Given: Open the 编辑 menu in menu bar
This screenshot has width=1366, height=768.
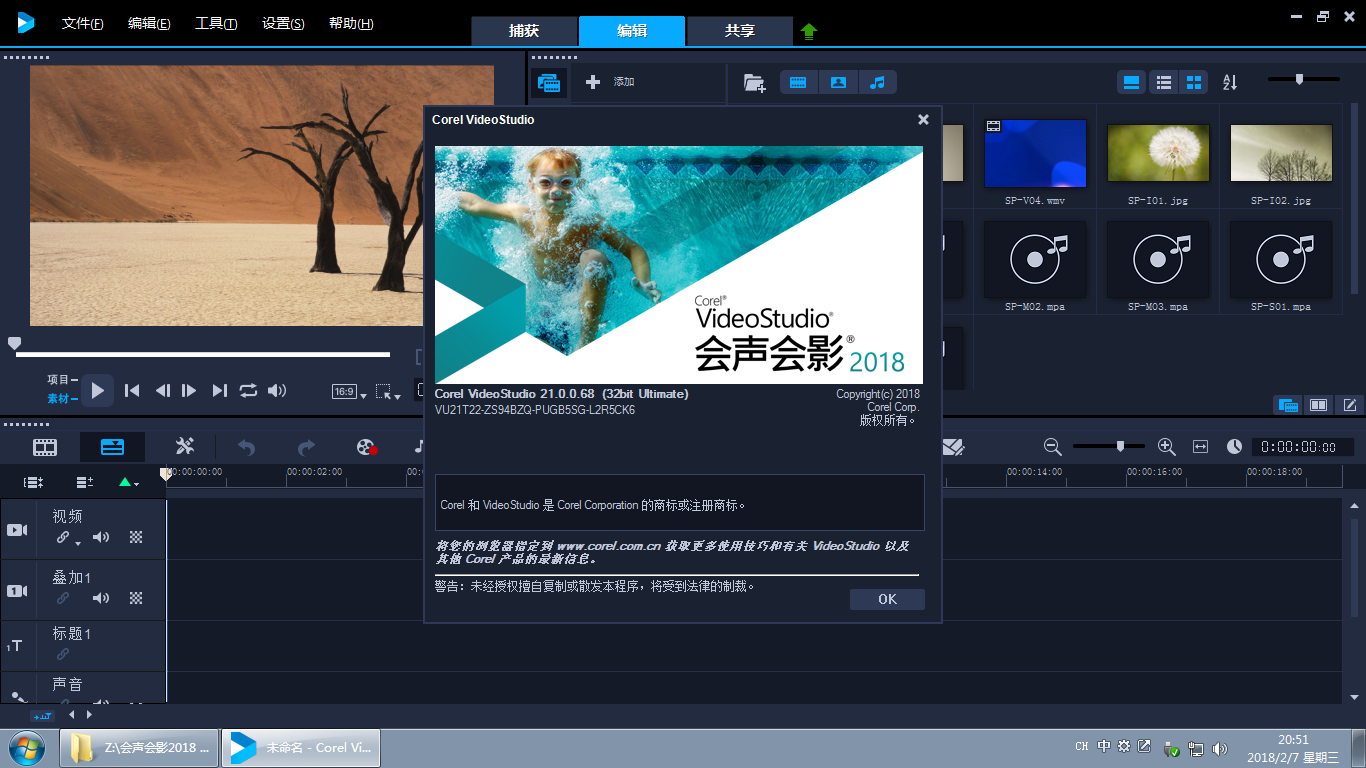Looking at the screenshot, I should pyautogui.click(x=149, y=23).
